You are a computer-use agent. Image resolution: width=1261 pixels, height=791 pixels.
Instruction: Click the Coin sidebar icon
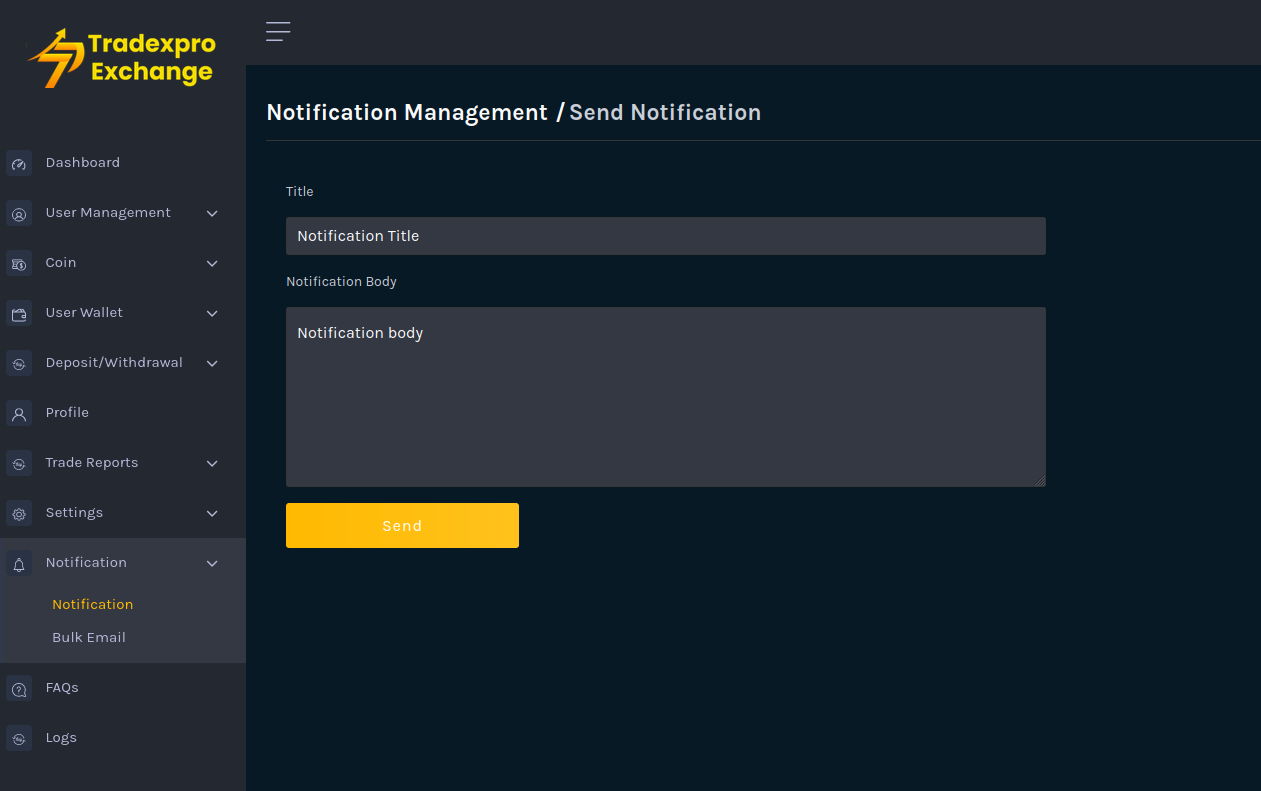tap(19, 264)
